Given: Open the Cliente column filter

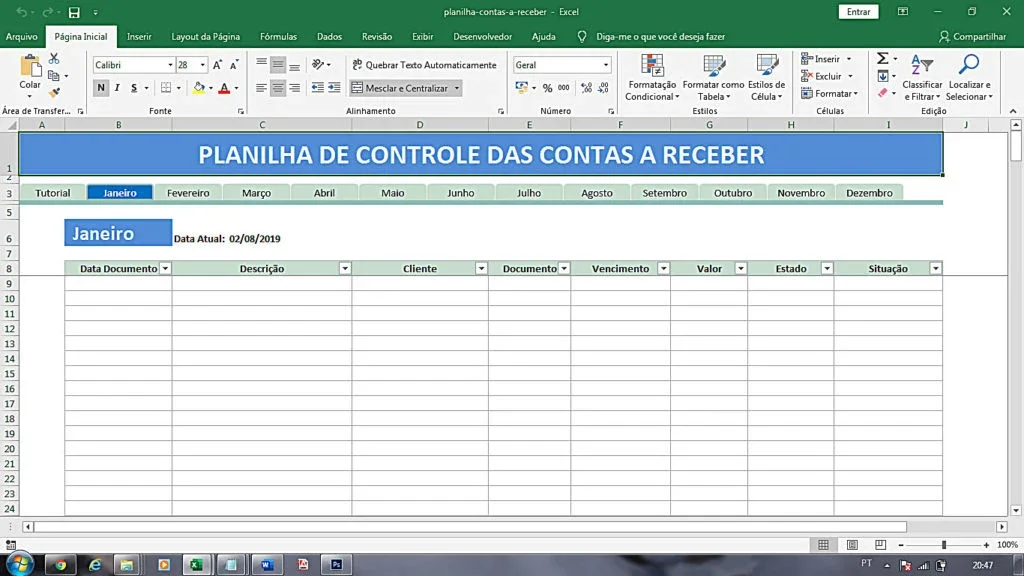Looking at the screenshot, I should pos(481,268).
